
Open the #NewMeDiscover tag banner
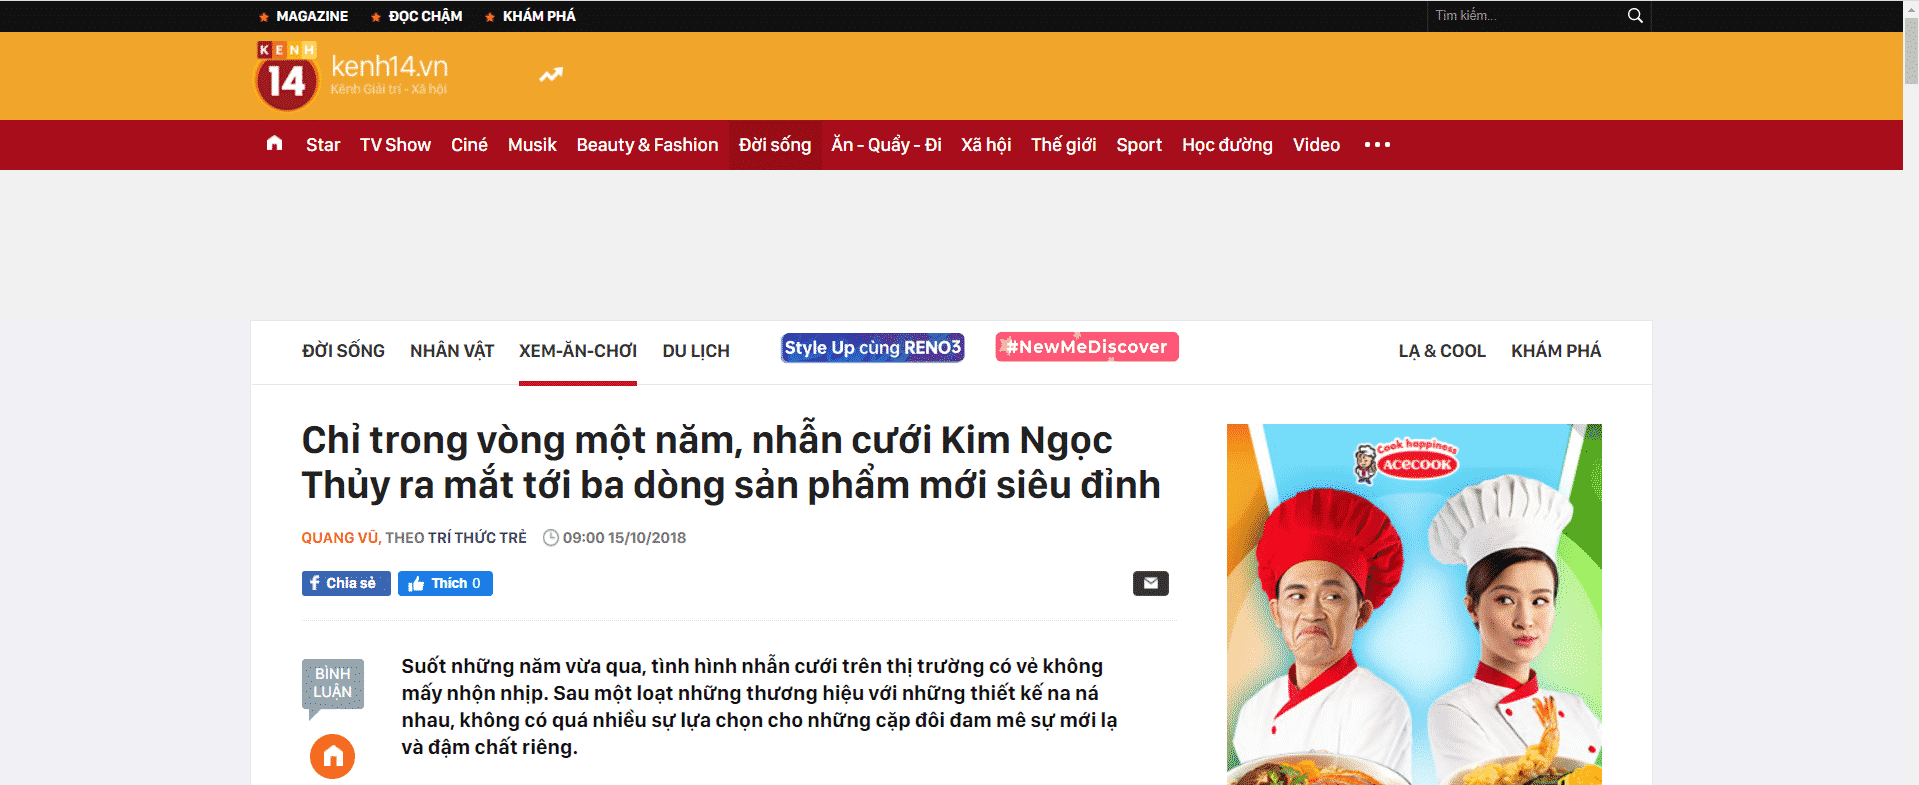[x=1086, y=347]
